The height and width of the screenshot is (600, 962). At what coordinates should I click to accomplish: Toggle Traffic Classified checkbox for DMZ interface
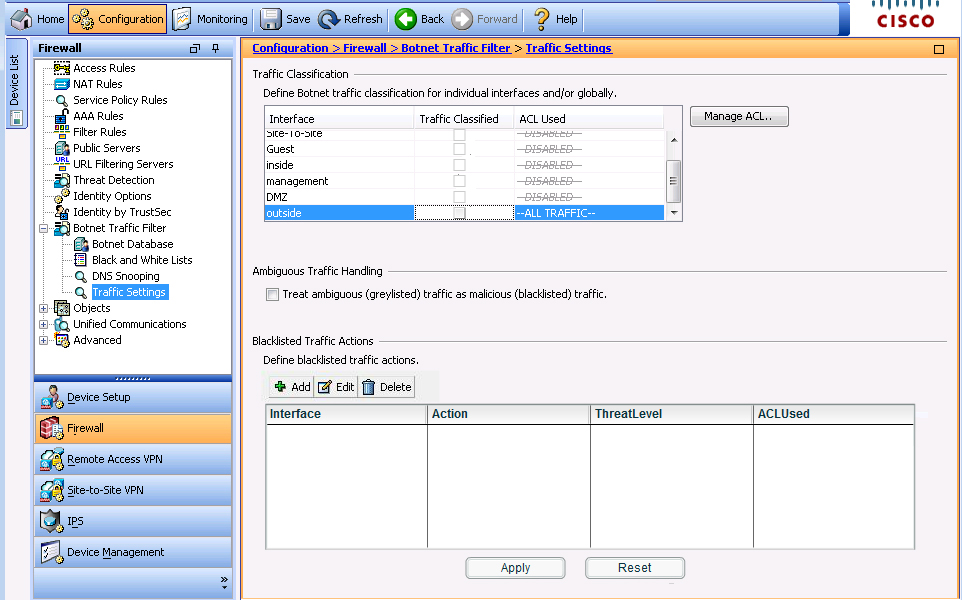(x=460, y=197)
